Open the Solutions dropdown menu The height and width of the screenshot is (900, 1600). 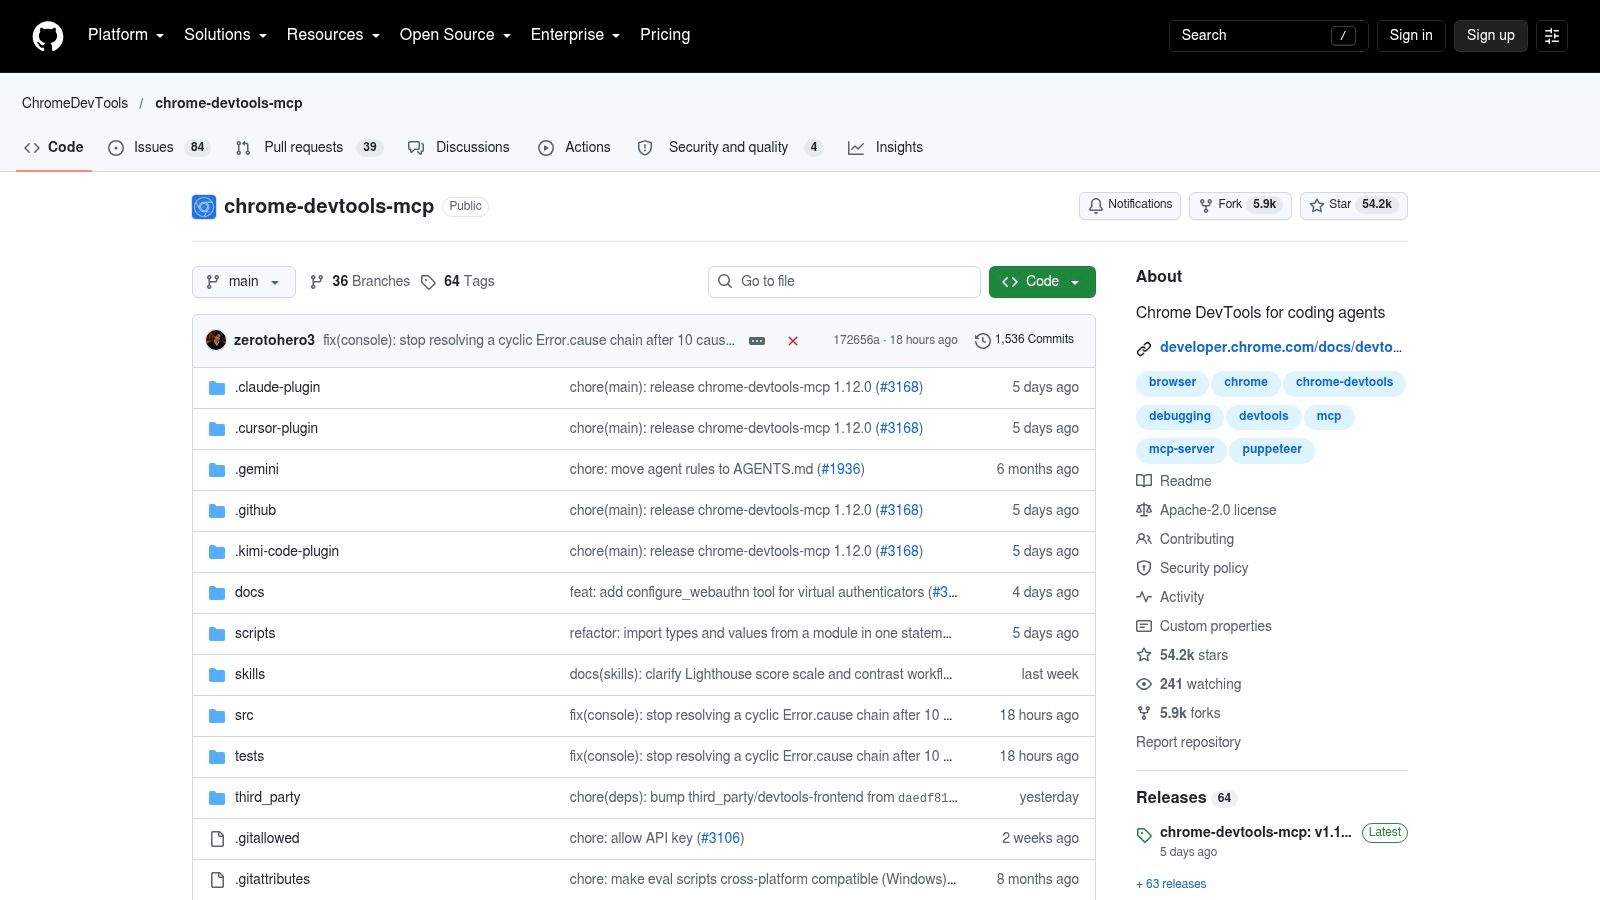click(225, 35)
